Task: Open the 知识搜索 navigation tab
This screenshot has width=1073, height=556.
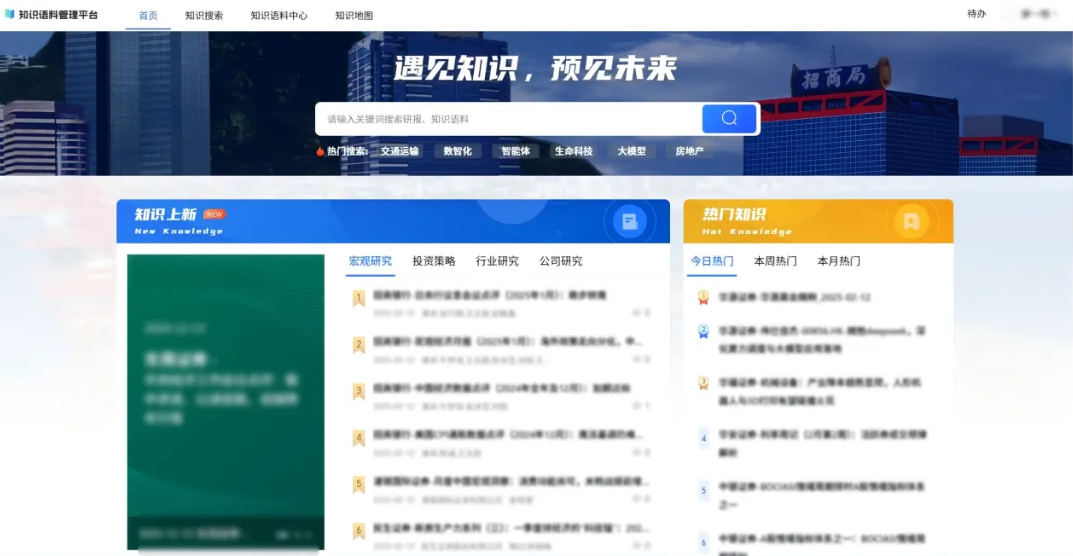Action: [204, 15]
